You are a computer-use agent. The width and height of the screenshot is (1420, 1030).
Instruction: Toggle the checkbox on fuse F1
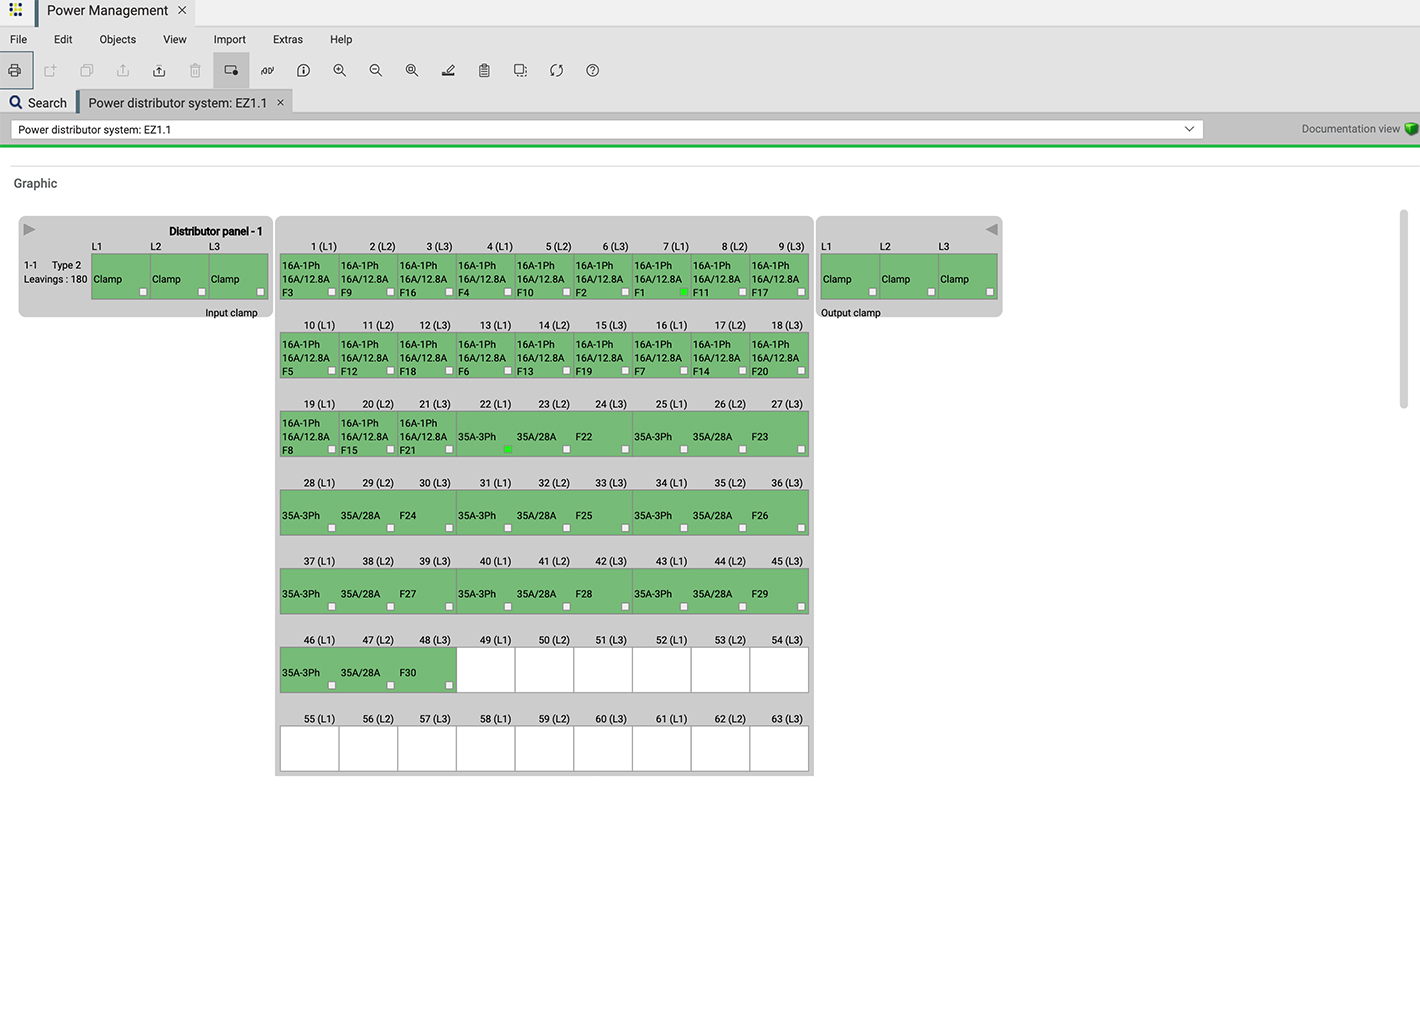pyautogui.click(x=684, y=292)
